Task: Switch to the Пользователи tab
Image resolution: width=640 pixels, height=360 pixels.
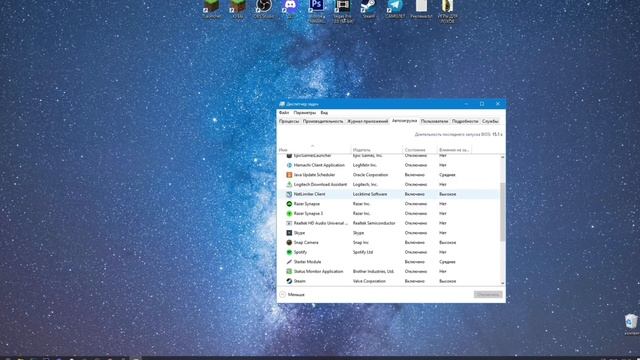Action: pyautogui.click(x=434, y=121)
